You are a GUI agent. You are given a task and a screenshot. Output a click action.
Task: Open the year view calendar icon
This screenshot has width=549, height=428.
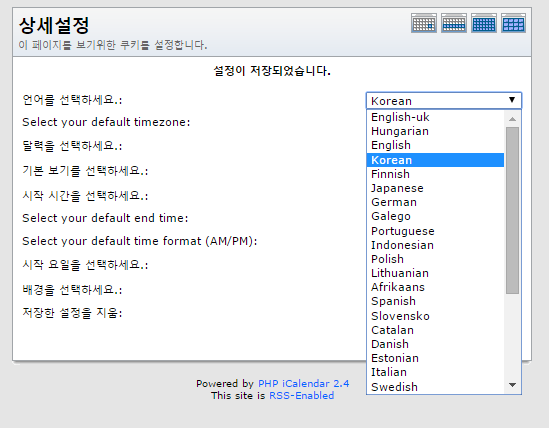513,23
